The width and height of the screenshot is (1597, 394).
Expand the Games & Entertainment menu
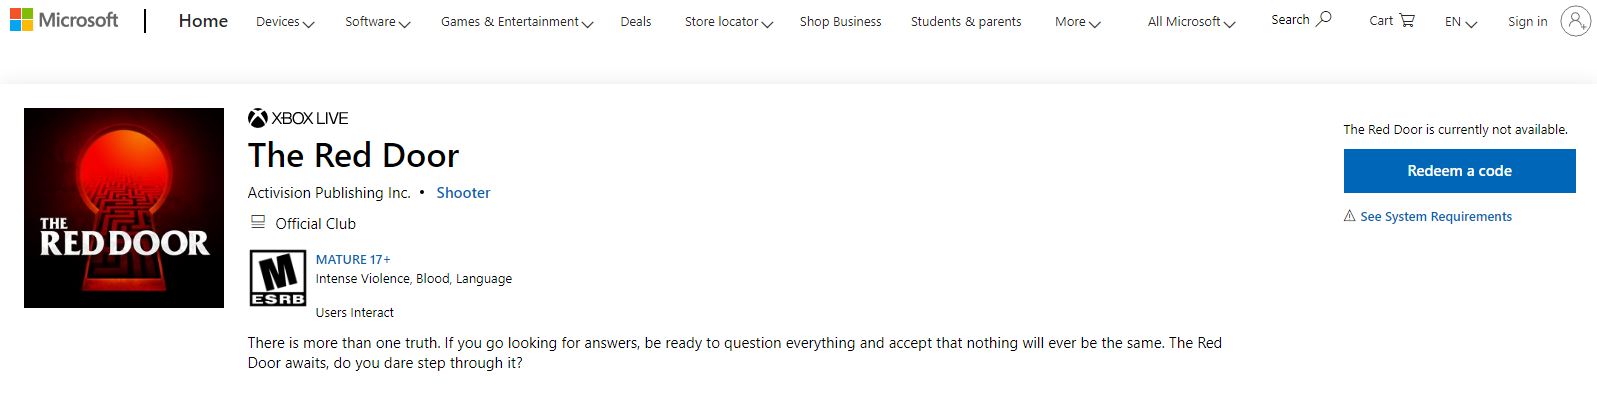point(517,21)
